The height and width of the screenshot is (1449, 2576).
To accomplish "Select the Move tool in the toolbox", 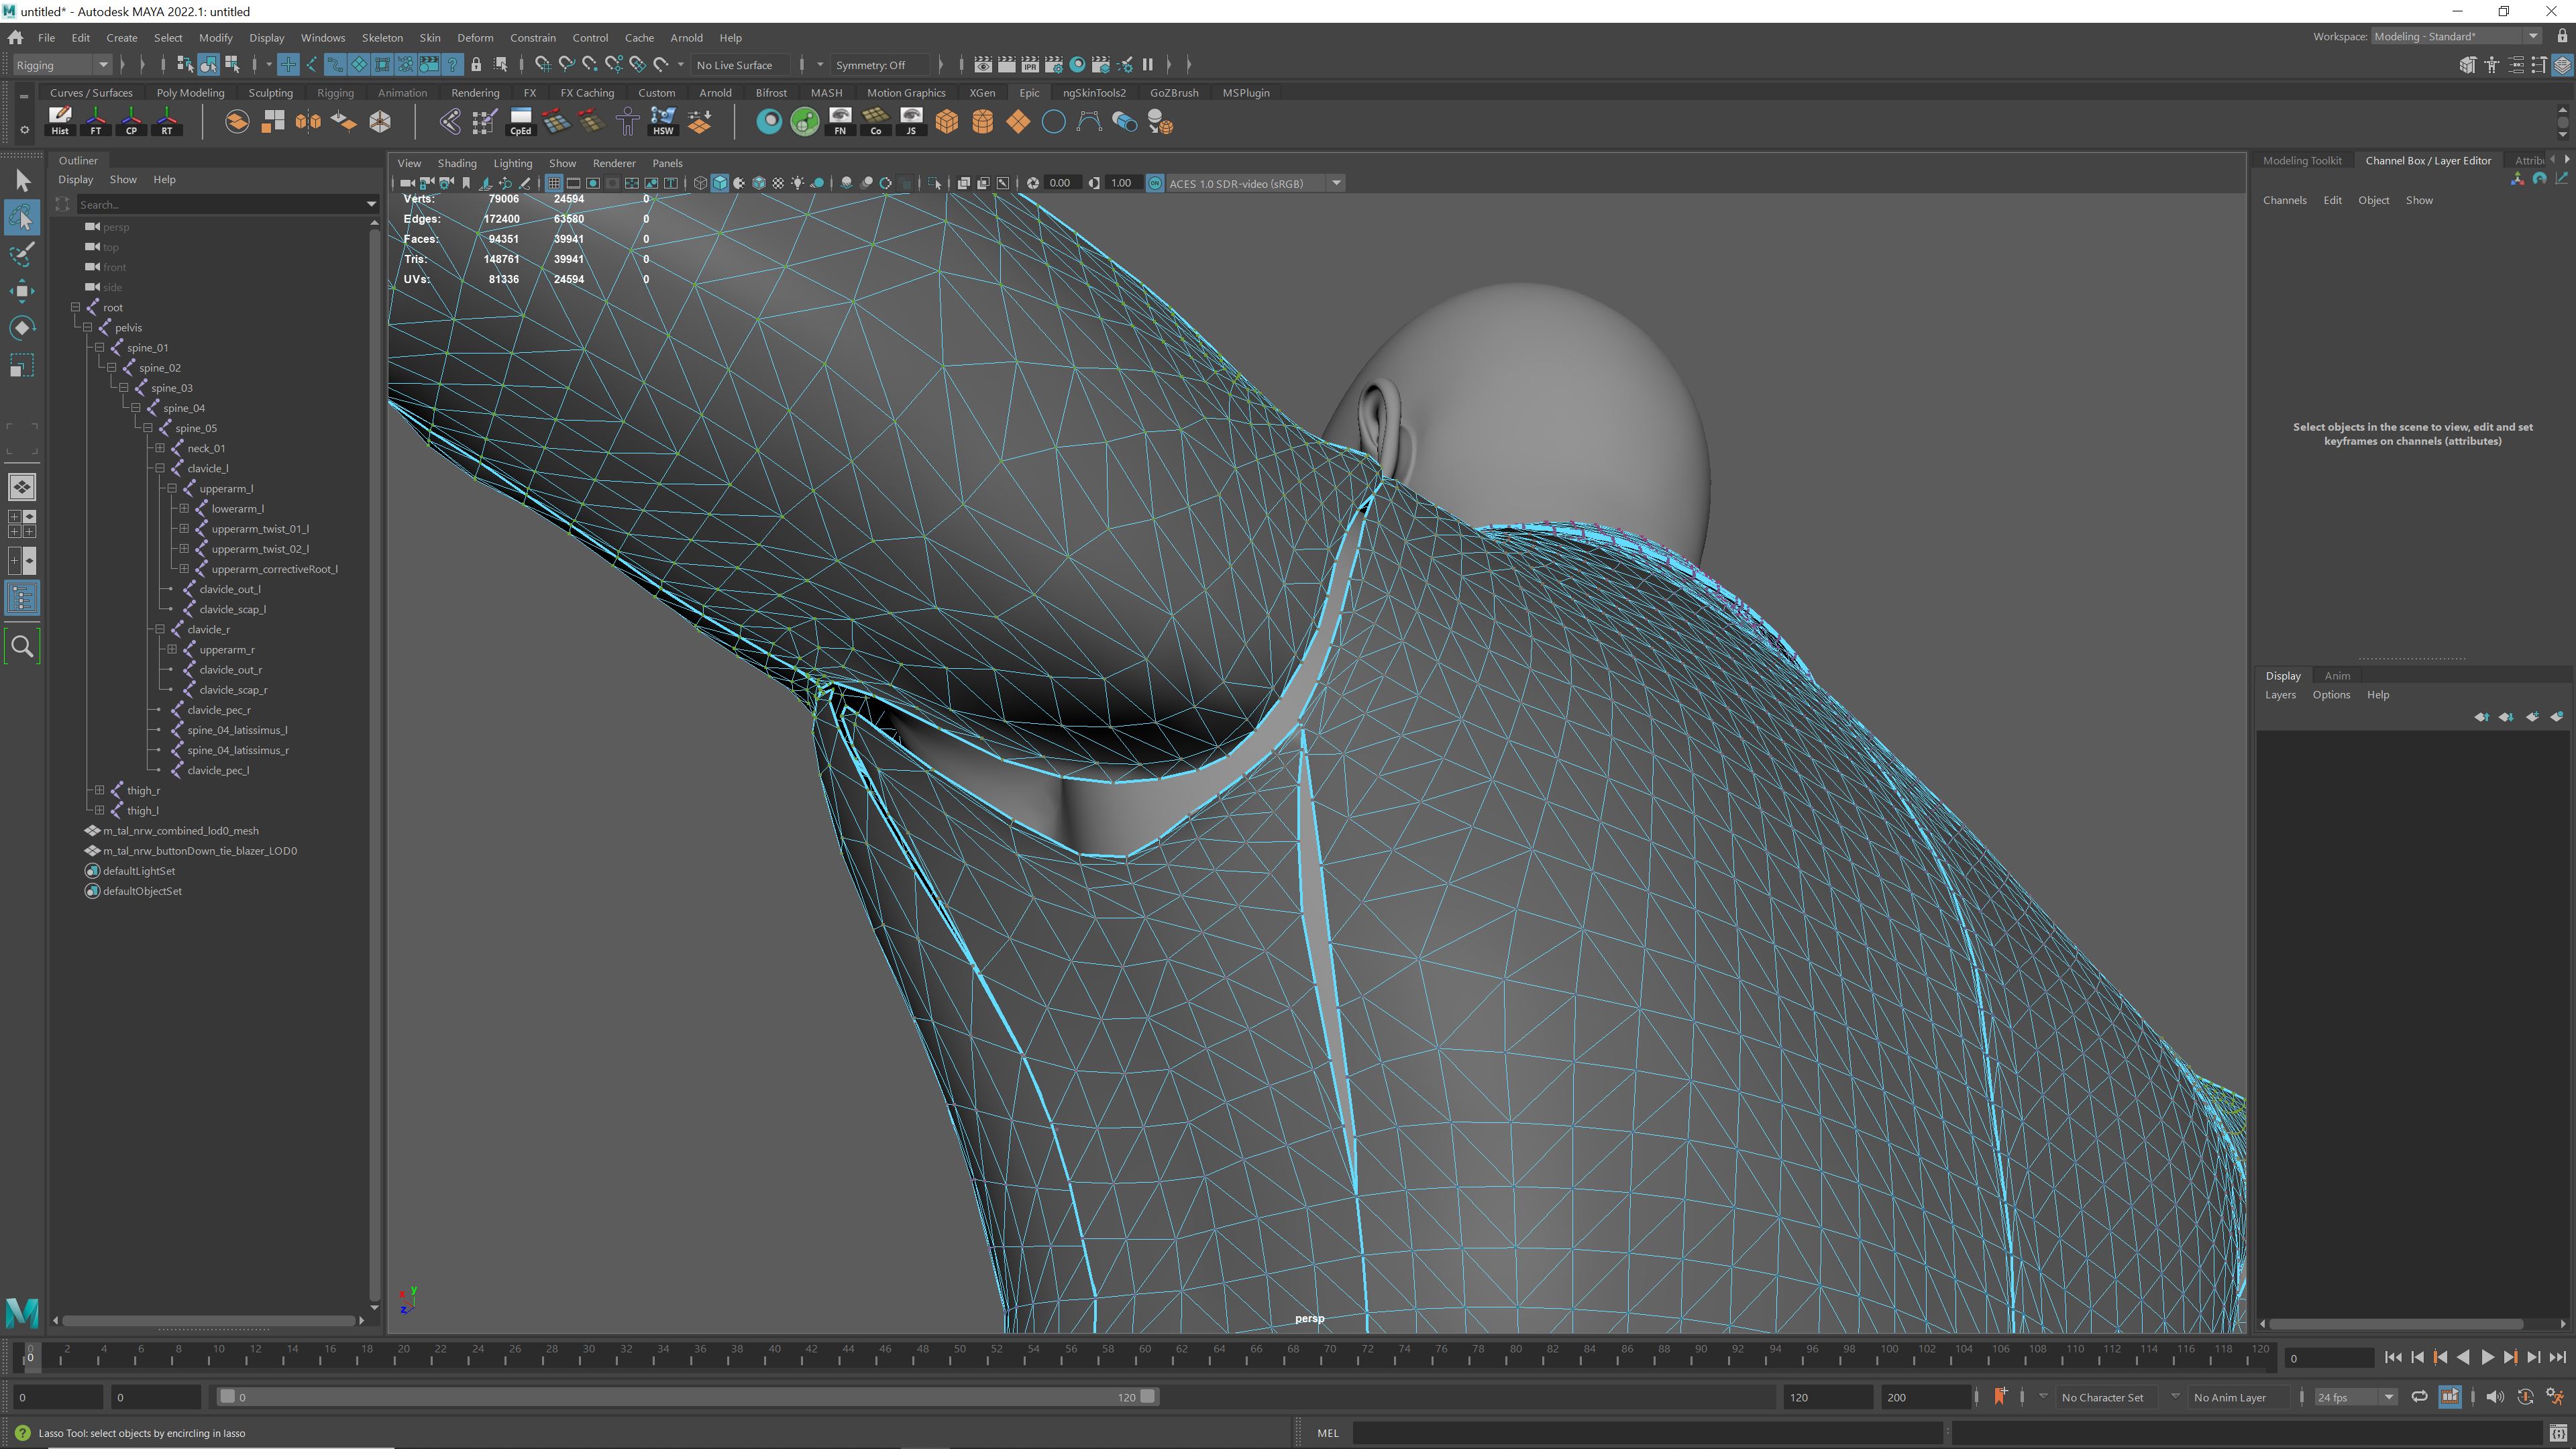I will 21,291.
